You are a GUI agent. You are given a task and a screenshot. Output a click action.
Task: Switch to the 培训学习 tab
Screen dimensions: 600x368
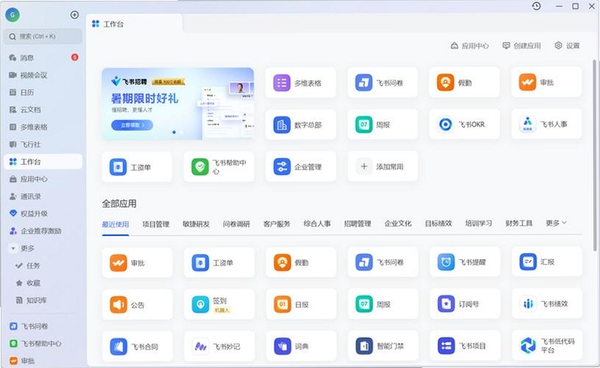479,223
